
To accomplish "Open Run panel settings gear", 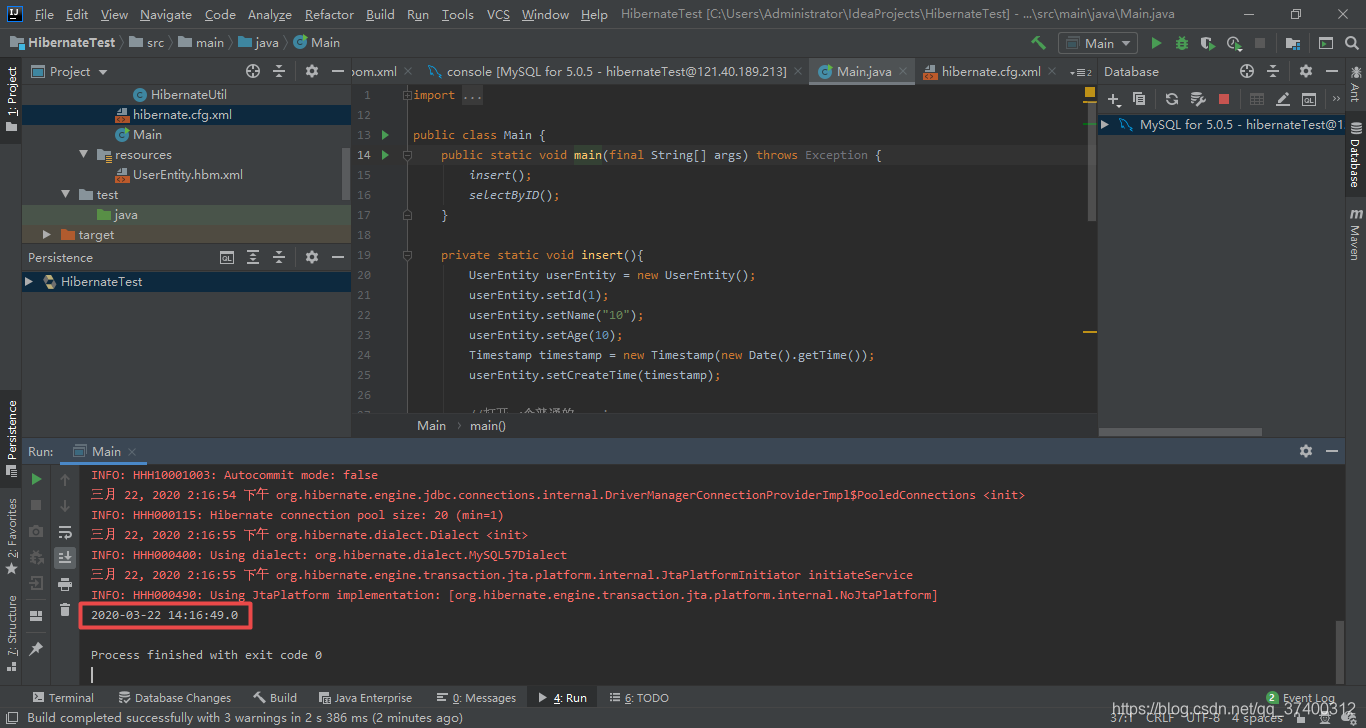I will coord(1305,451).
